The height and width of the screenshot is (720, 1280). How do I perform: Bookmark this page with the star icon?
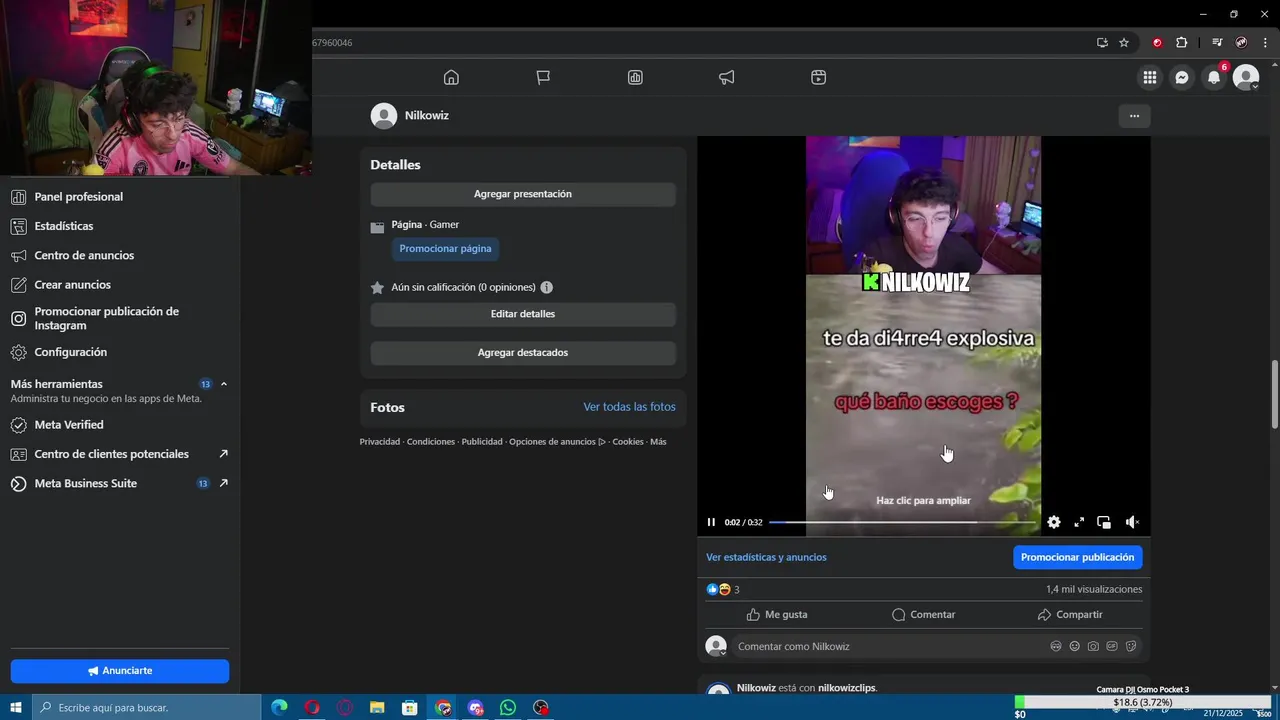[x=1124, y=43]
